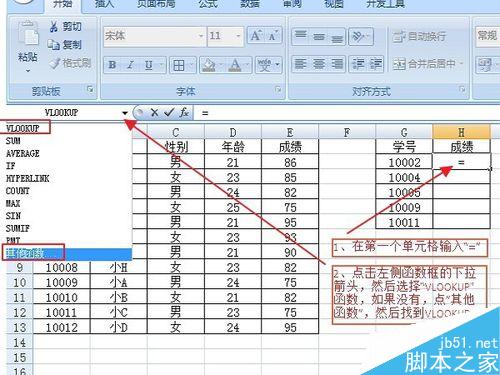The width and height of the screenshot is (500, 375).
Task: Open the 剪贴板 group dialog launcher
Action: [x=90, y=89]
